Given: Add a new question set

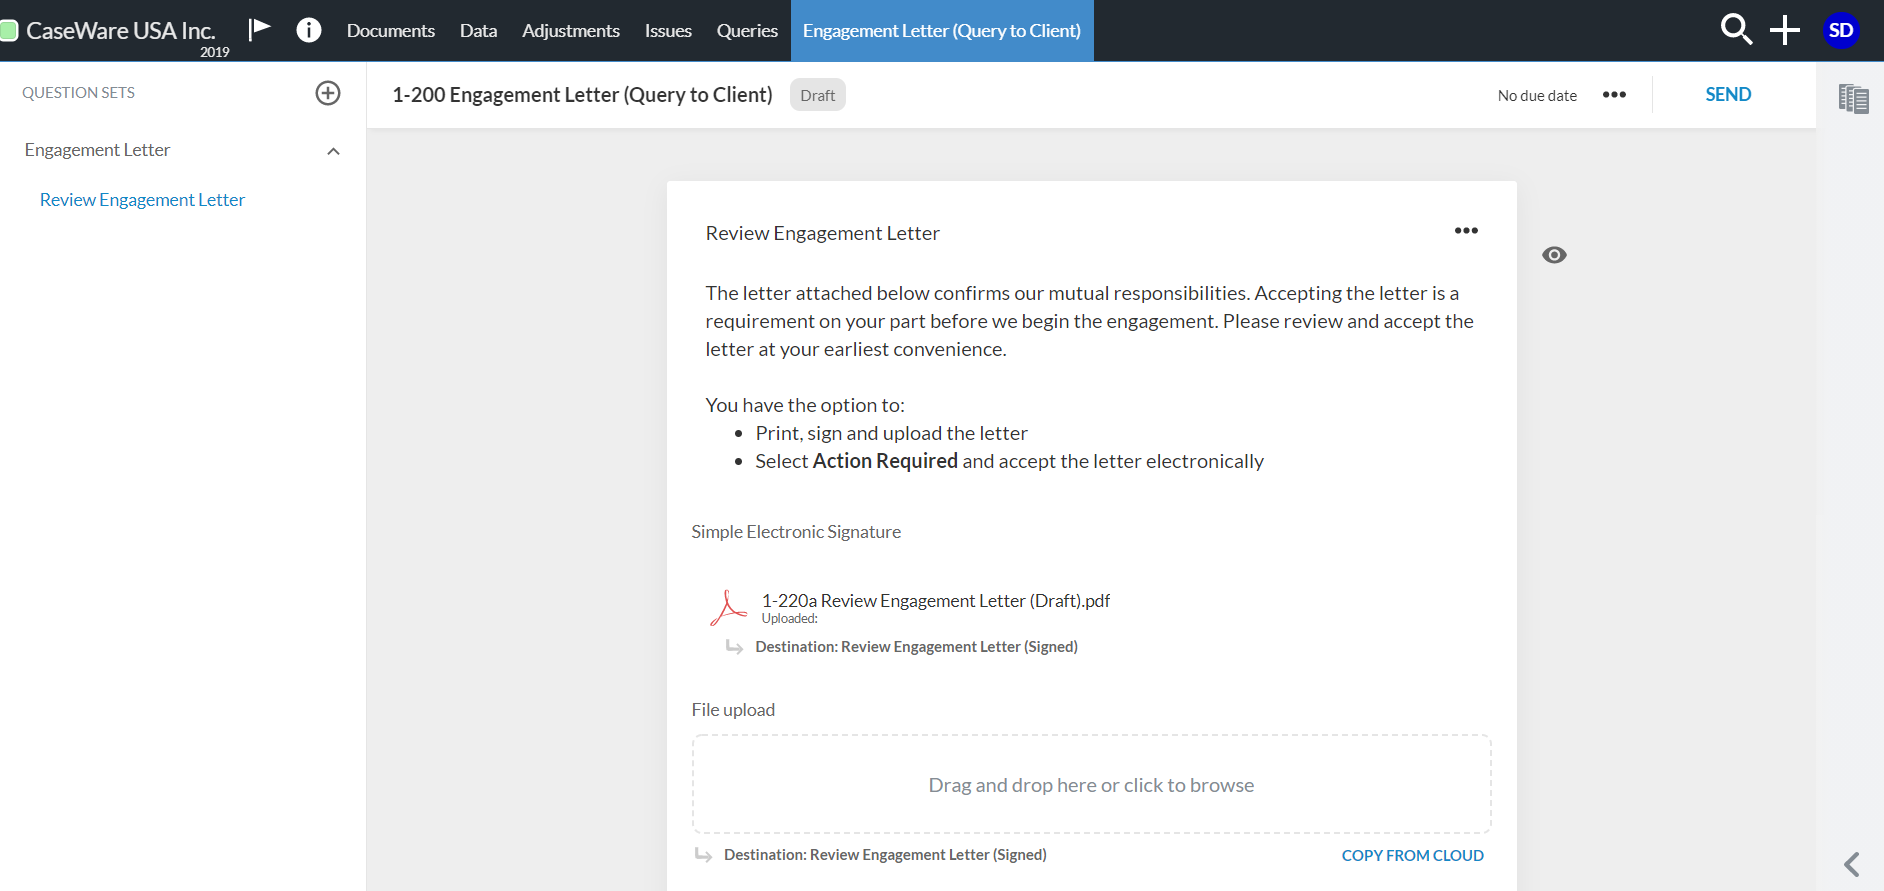Looking at the screenshot, I should coord(328,93).
